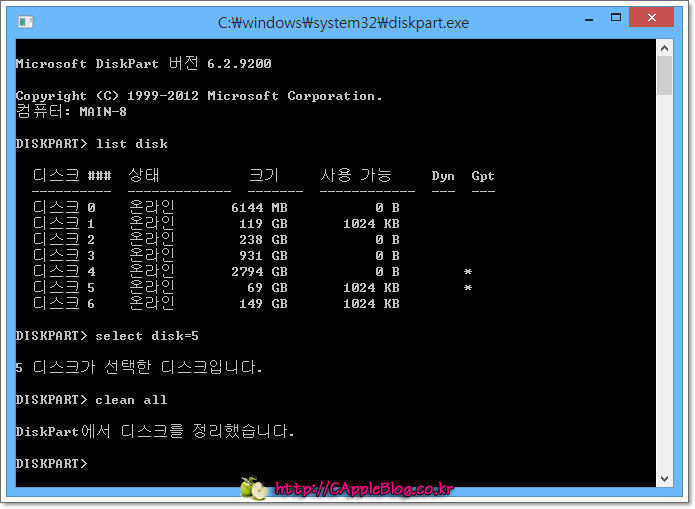Open the diskpart window system menu icon
The image size is (695, 509).
[x=25, y=22]
